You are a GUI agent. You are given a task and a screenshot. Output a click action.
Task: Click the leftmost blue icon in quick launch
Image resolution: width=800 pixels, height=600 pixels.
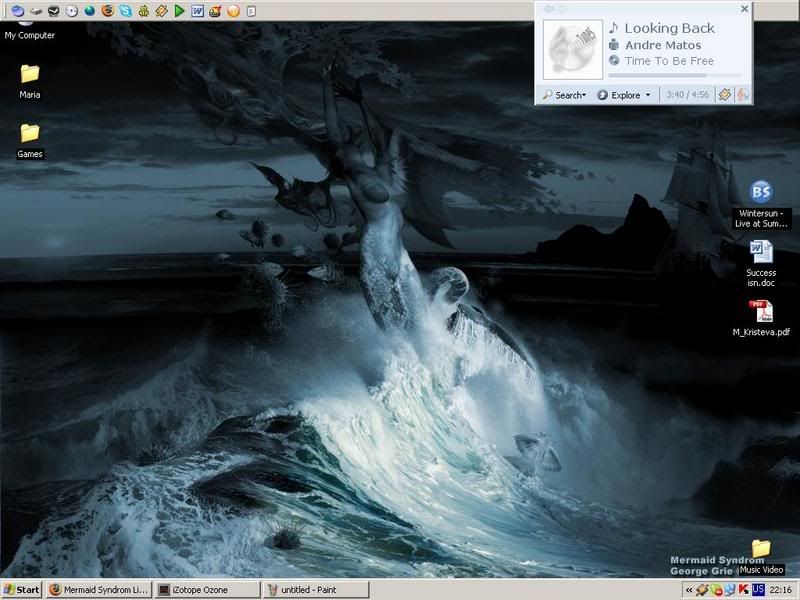[18, 11]
